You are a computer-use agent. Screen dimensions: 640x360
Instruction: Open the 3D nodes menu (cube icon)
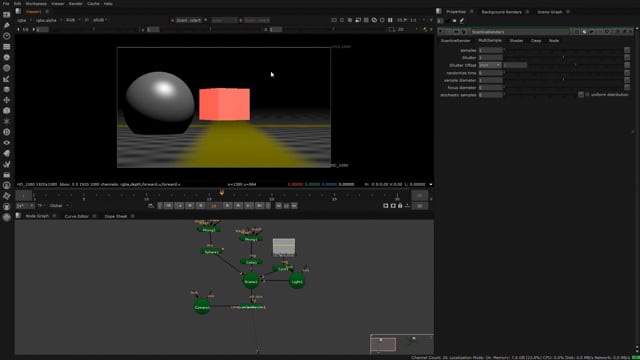pos(7,111)
